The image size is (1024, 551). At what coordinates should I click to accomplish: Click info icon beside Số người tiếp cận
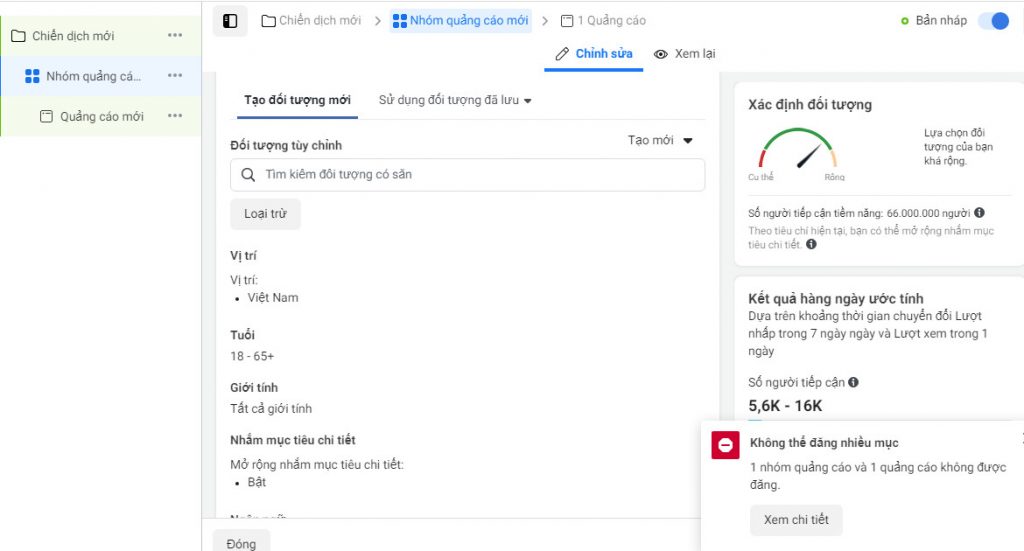(x=853, y=383)
